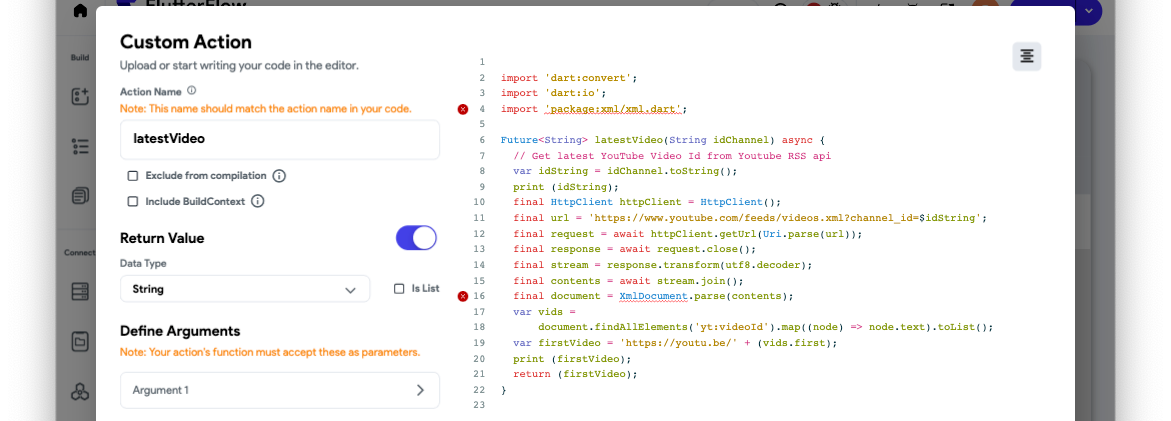1171x421 pixels.
Task: Check Include BuildContext
Action: (x=133, y=202)
